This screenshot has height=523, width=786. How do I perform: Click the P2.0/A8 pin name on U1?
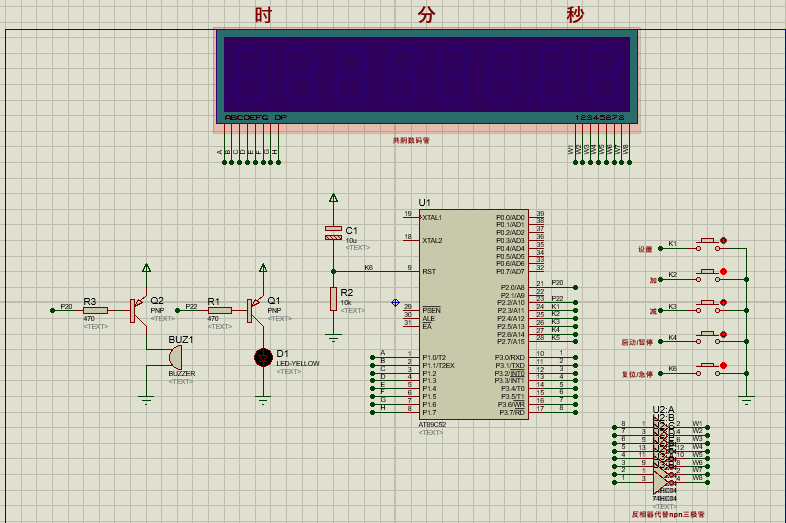[512, 287]
